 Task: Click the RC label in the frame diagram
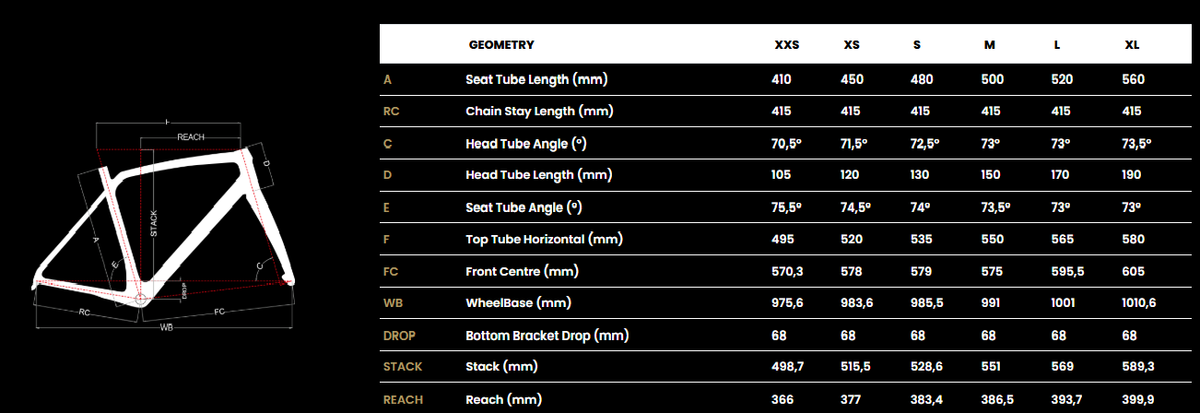click(x=86, y=311)
